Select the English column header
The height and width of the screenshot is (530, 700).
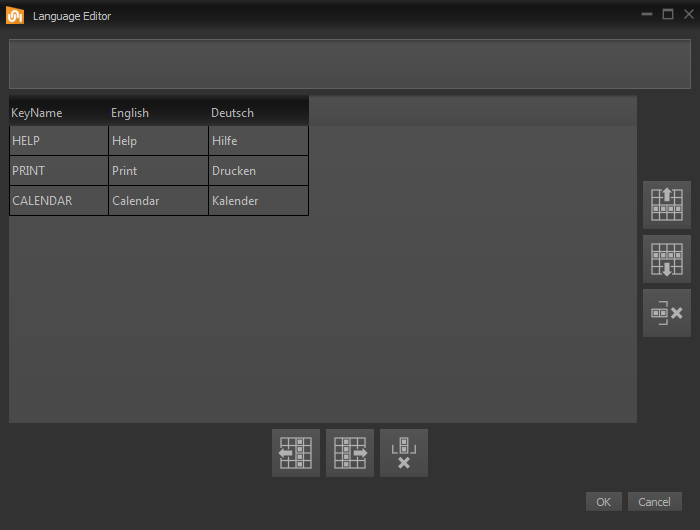tap(158, 113)
